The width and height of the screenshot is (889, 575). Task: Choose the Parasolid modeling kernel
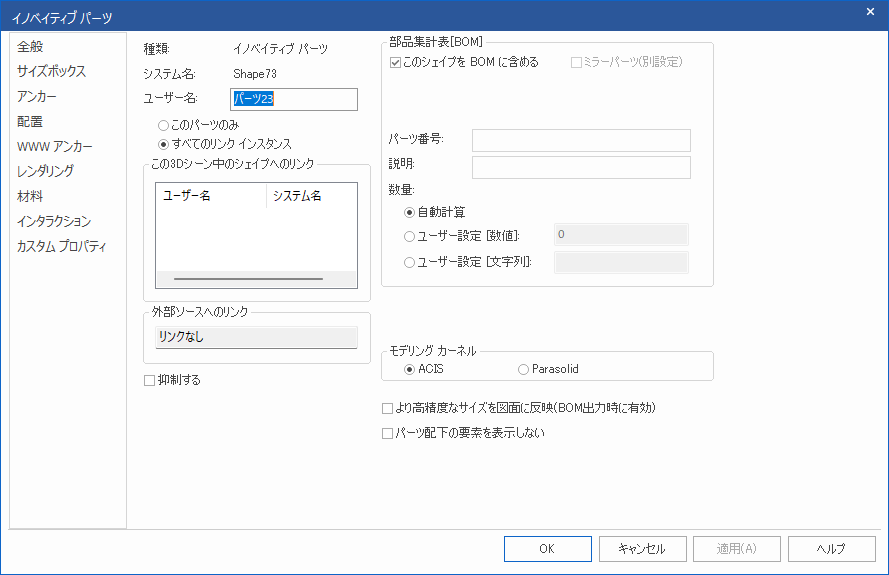pos(548,369)
